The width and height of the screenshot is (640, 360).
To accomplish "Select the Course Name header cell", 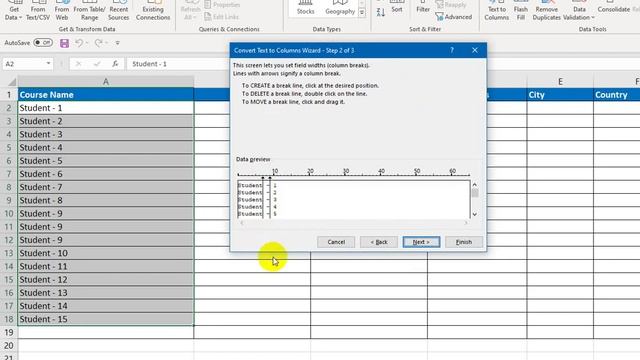I will point(106,95).
